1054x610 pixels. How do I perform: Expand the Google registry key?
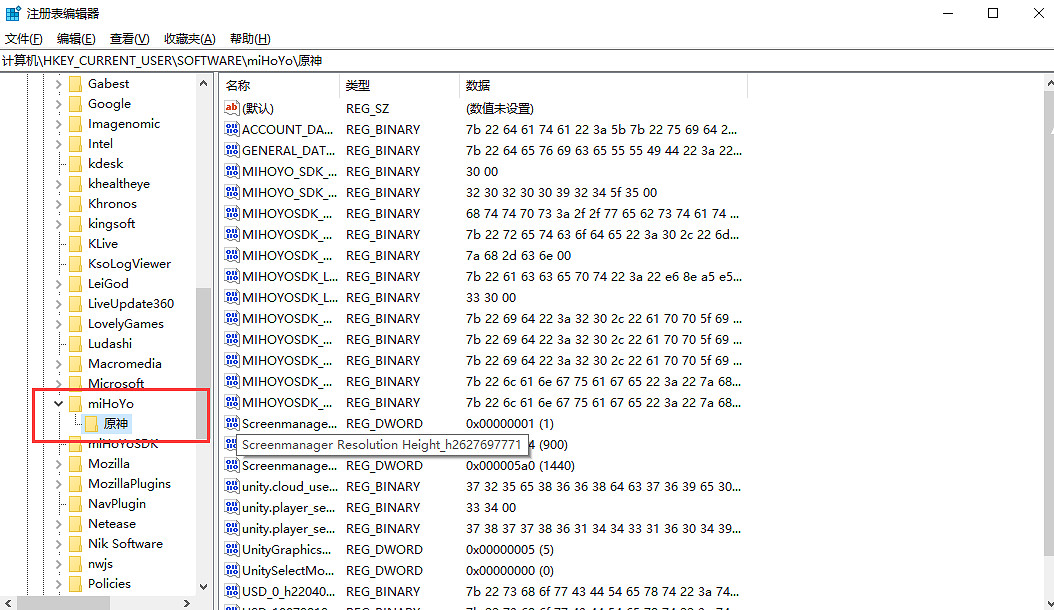pos(58,104)
